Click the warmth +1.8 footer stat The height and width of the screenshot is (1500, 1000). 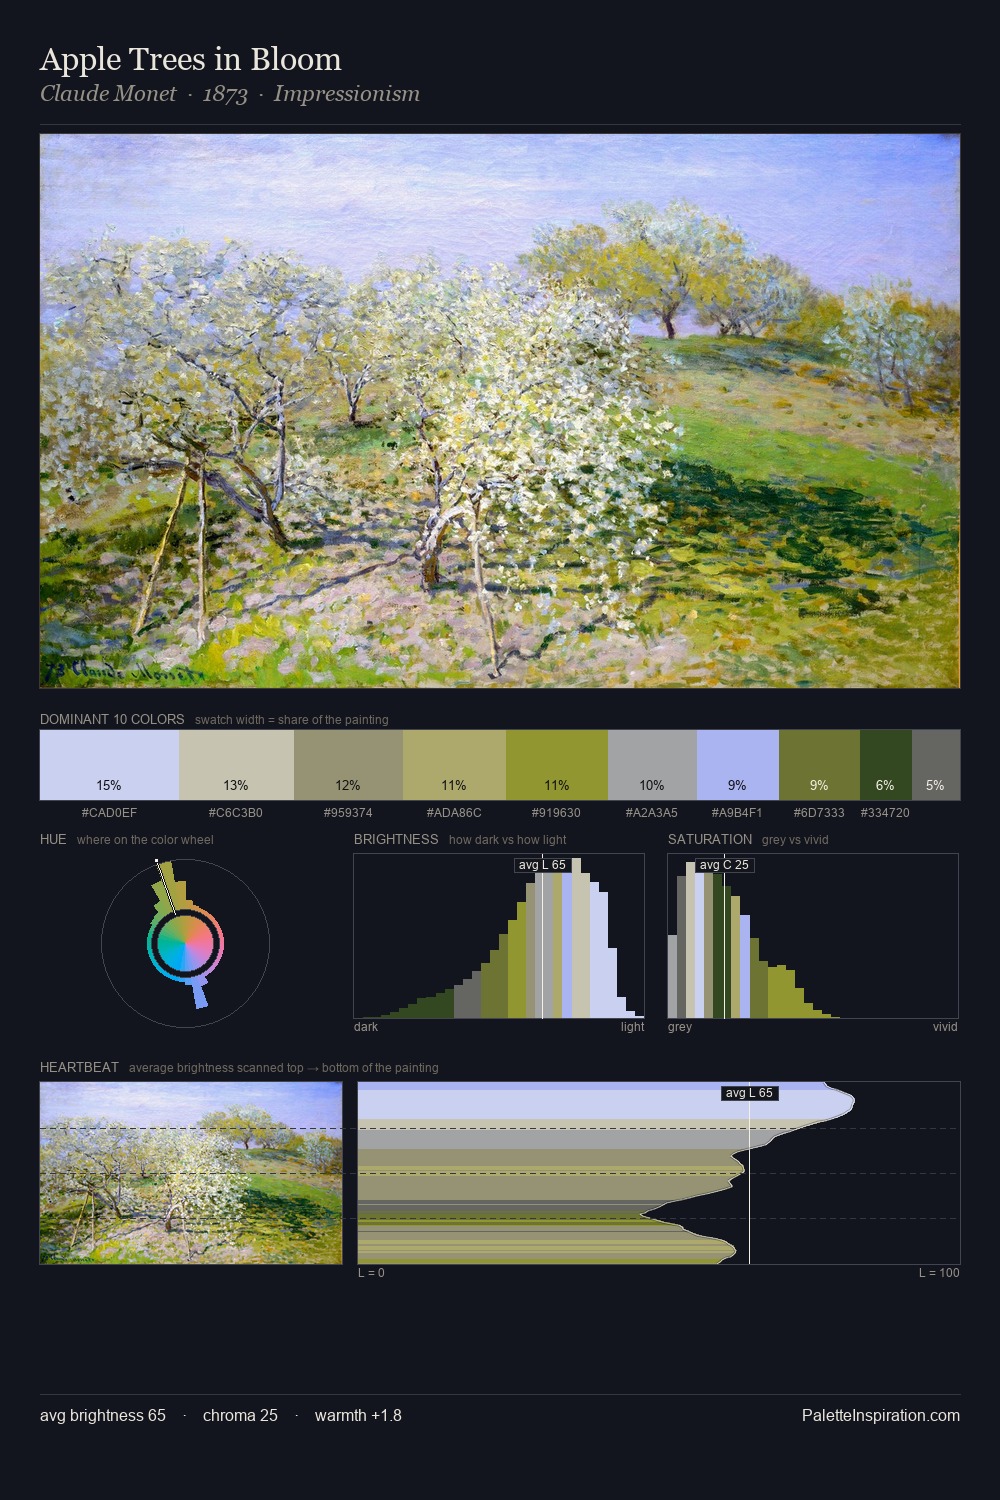pyautogui.click(x=358, y=1415)
